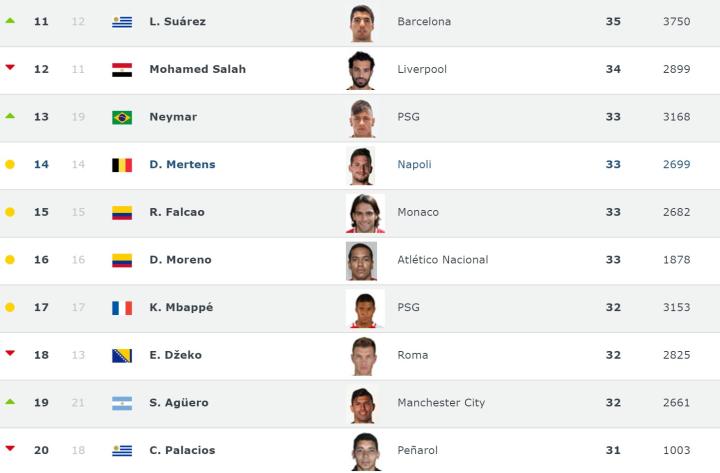Open K. Mbappé's profile link
This screenshot has height=473, width=720.
coord(181,308)
